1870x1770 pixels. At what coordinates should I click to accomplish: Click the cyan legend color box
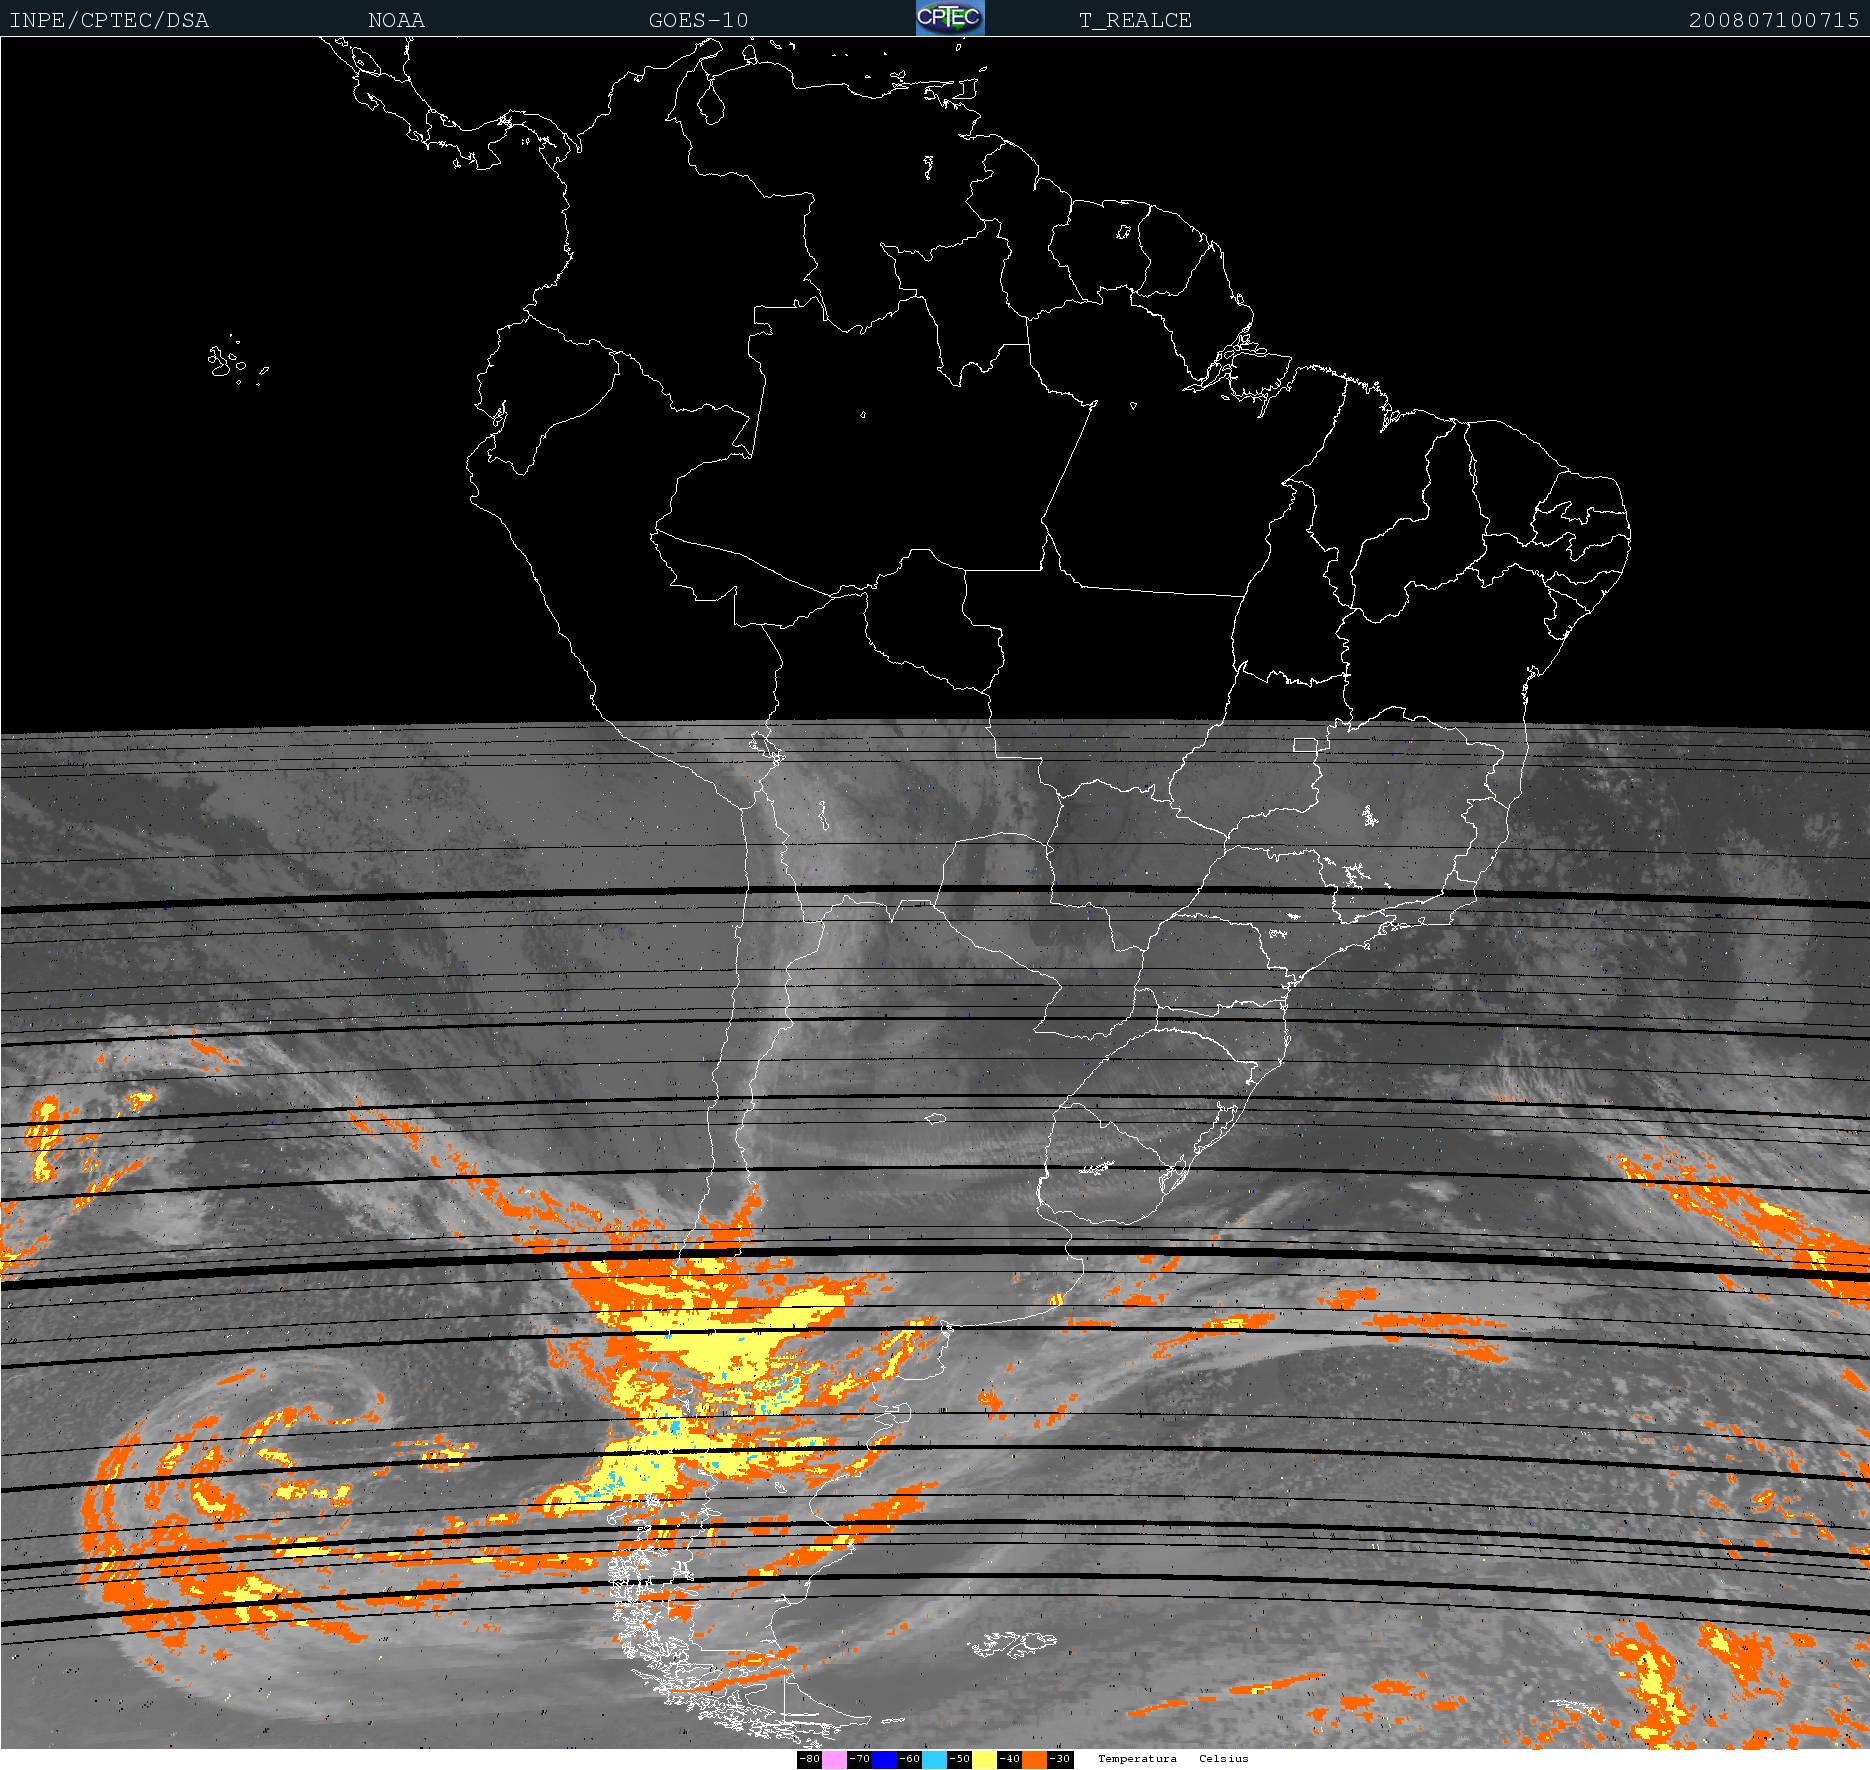(x=934, y=1759)
